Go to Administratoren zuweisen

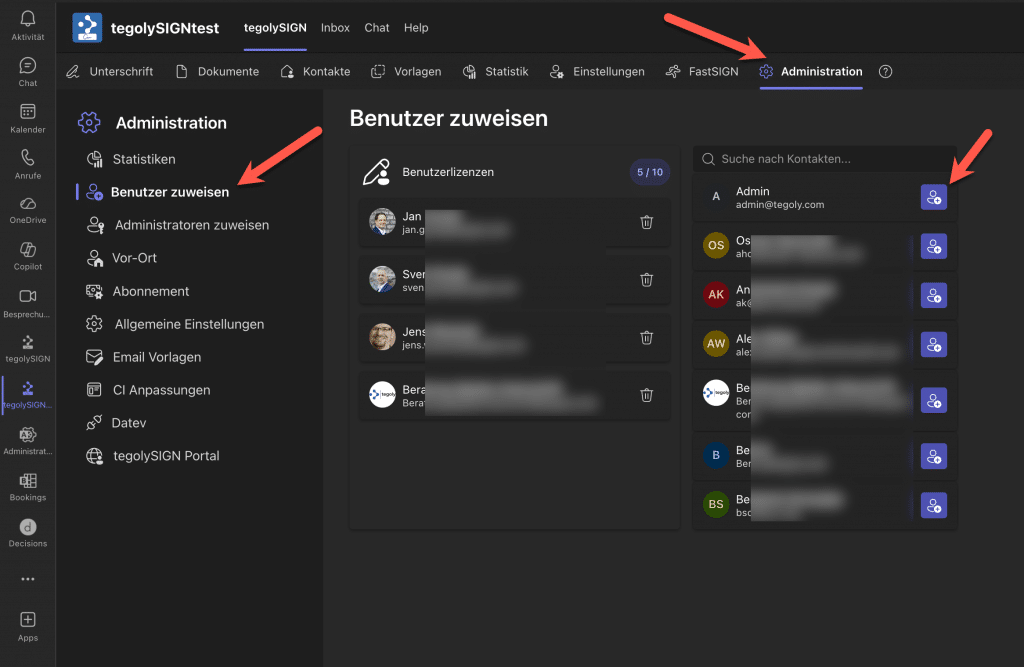pos(191,225)
